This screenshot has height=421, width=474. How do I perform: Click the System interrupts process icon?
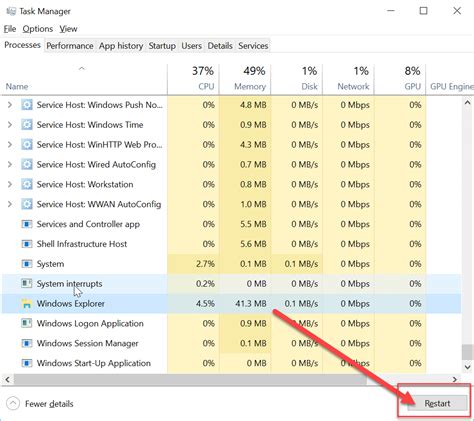tap(27, 284)
